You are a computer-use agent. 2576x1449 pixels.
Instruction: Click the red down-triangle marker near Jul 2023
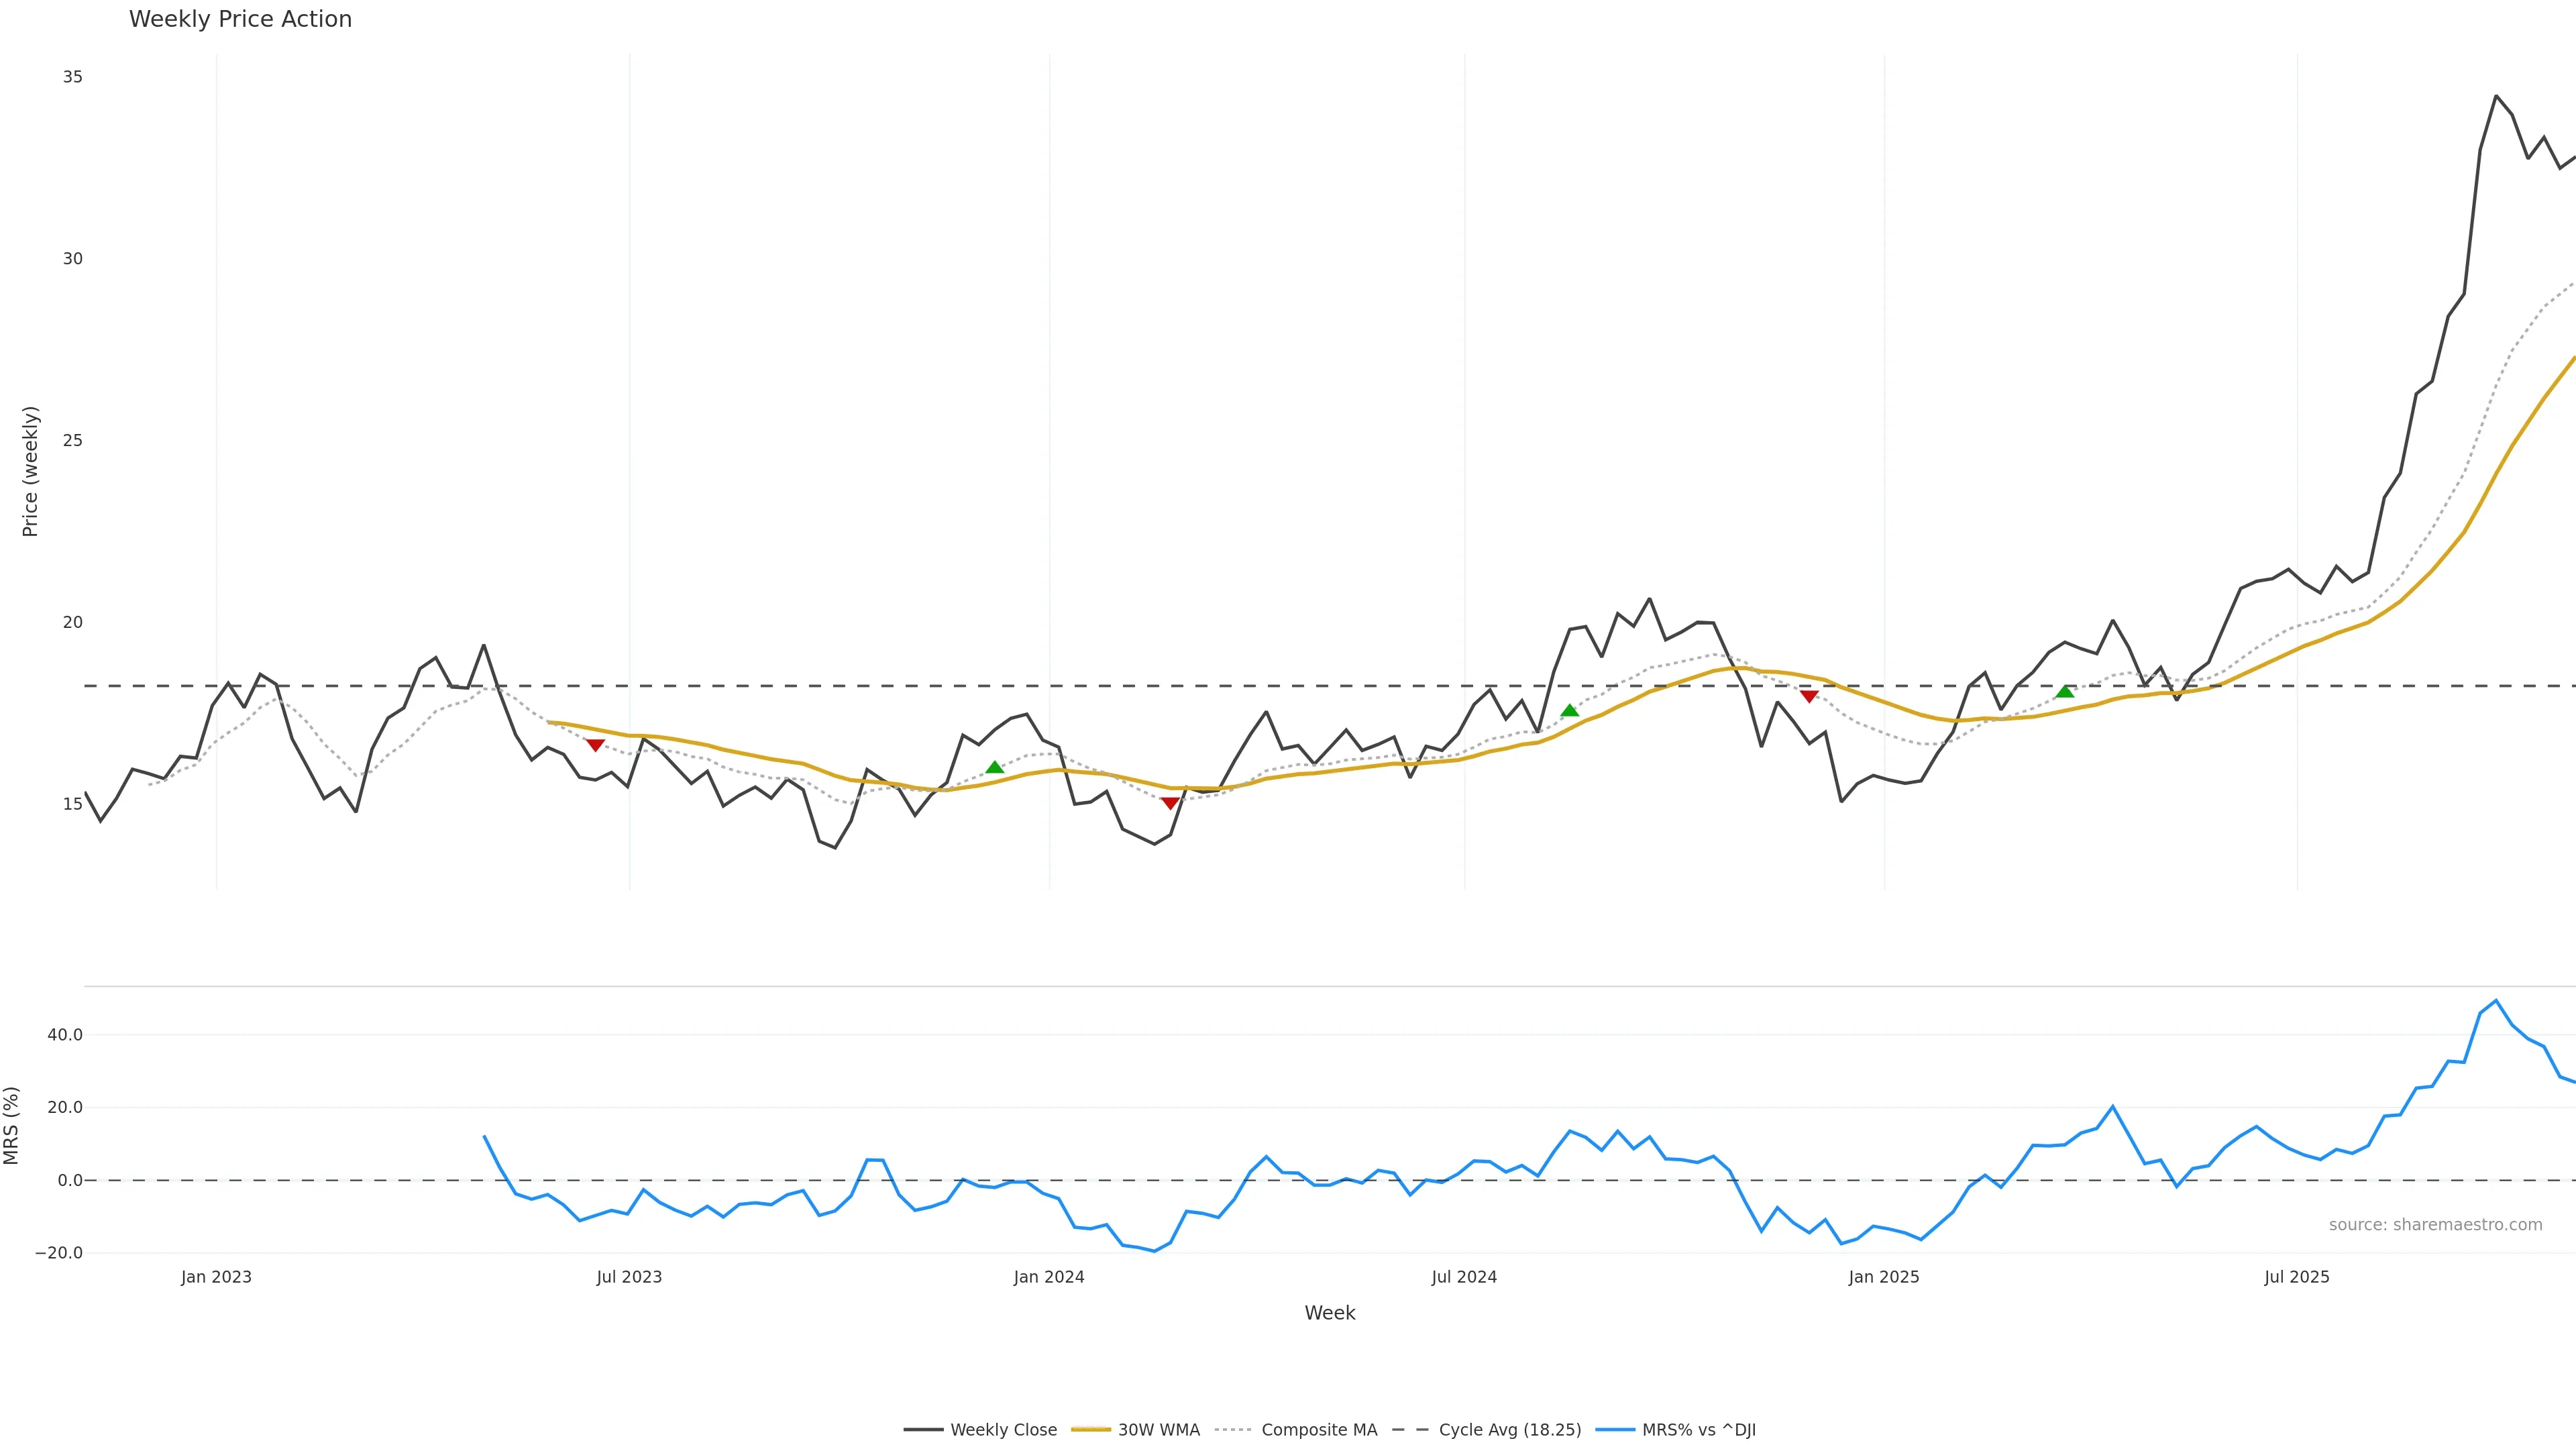[x=595, y=745]
